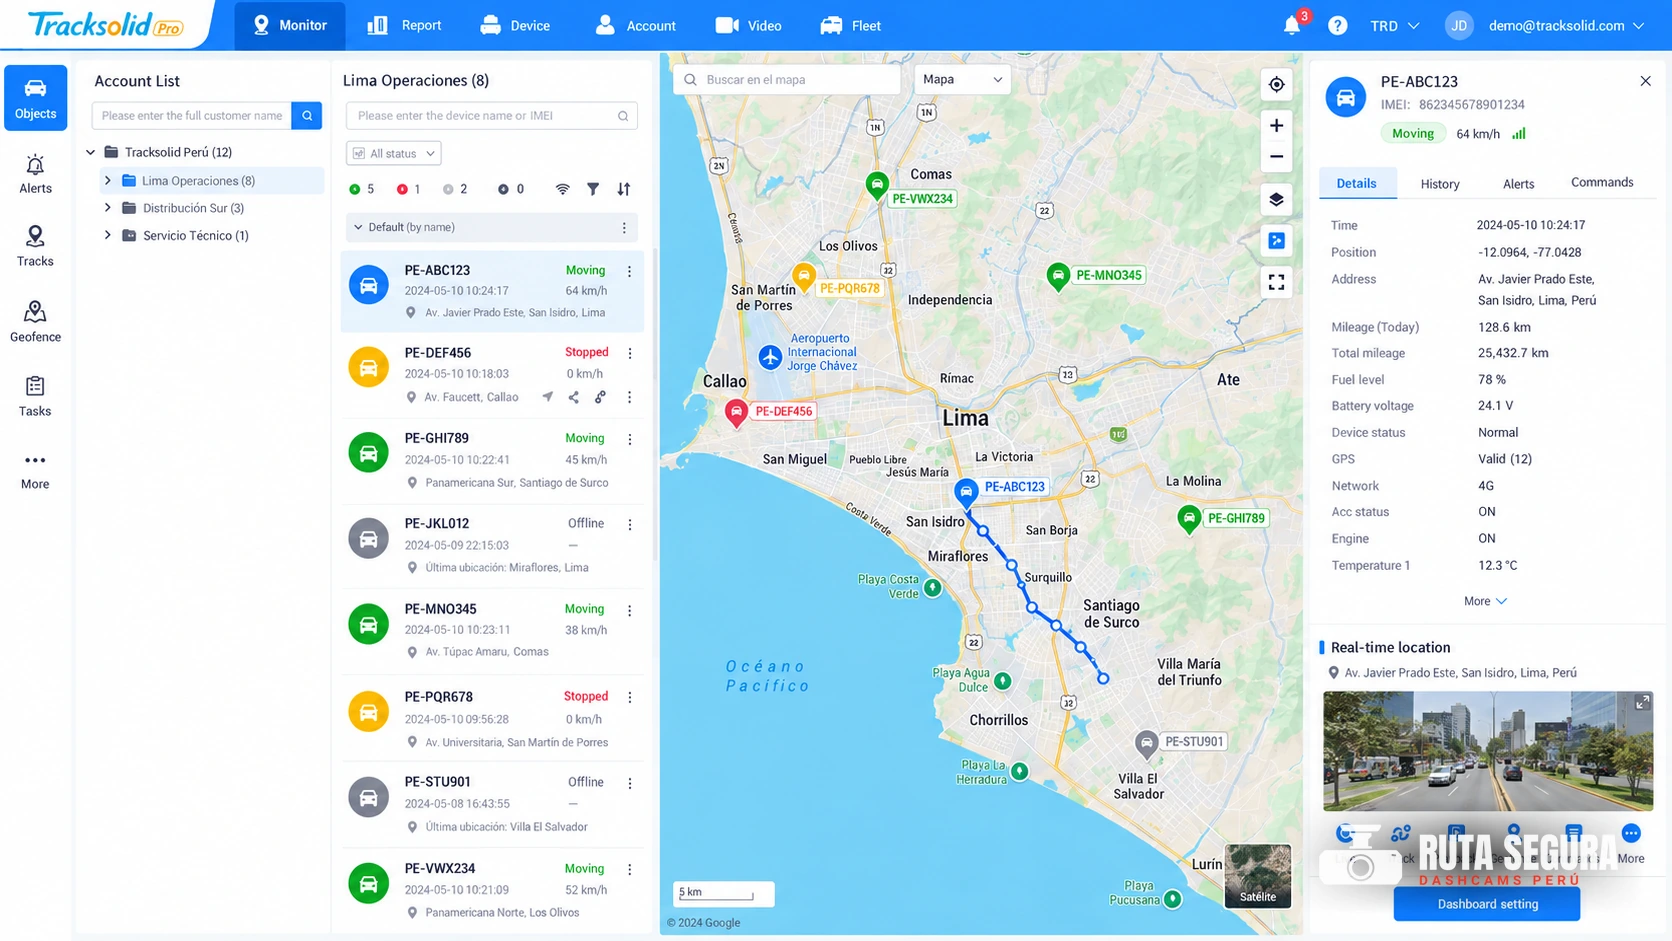Switch map to Satélite view
The image size is (1672, 941).
click(x=1257, y=876)
